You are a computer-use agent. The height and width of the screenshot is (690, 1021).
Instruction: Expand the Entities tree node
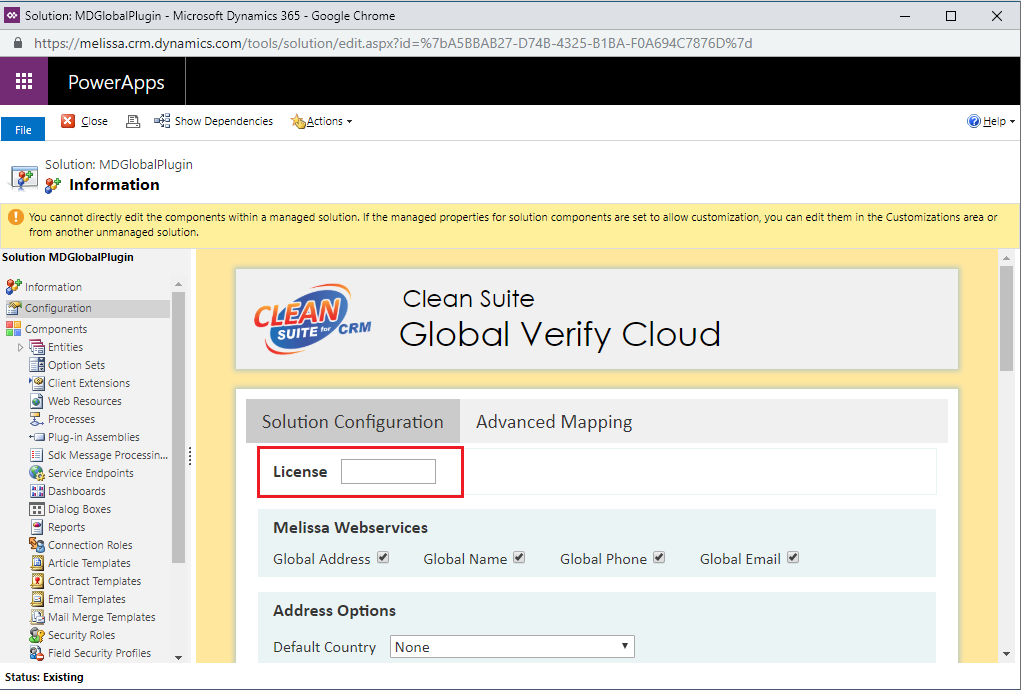(20, 348)
